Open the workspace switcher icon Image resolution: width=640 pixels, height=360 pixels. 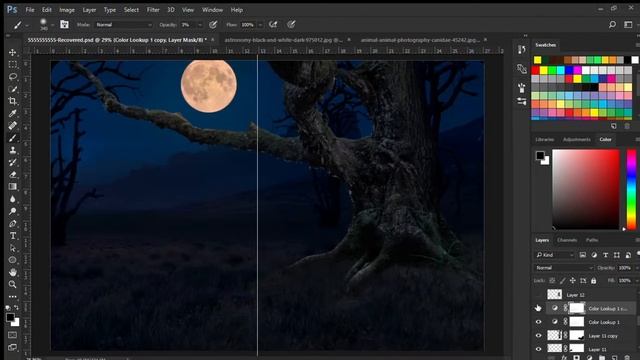tap(628, 24)
